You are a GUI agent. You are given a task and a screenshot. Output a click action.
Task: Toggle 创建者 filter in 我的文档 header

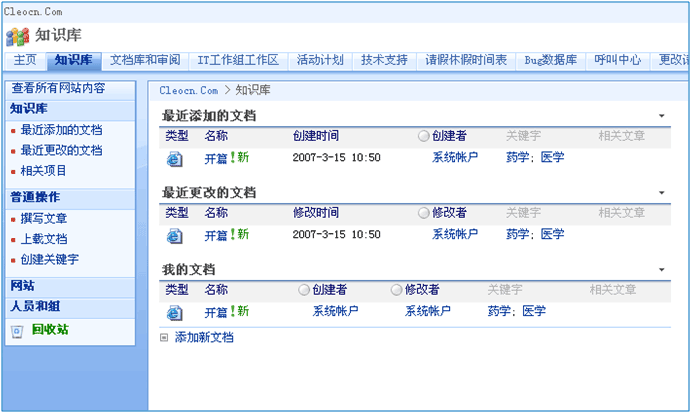304,290
